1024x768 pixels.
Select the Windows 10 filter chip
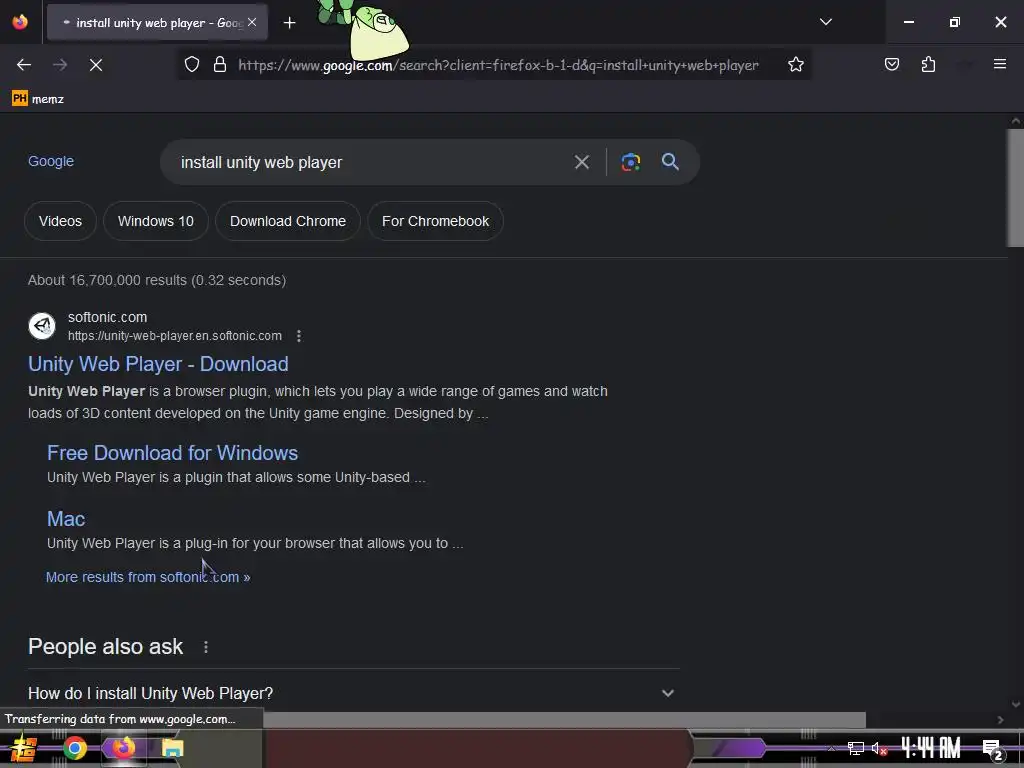click(x=155, y=221)
